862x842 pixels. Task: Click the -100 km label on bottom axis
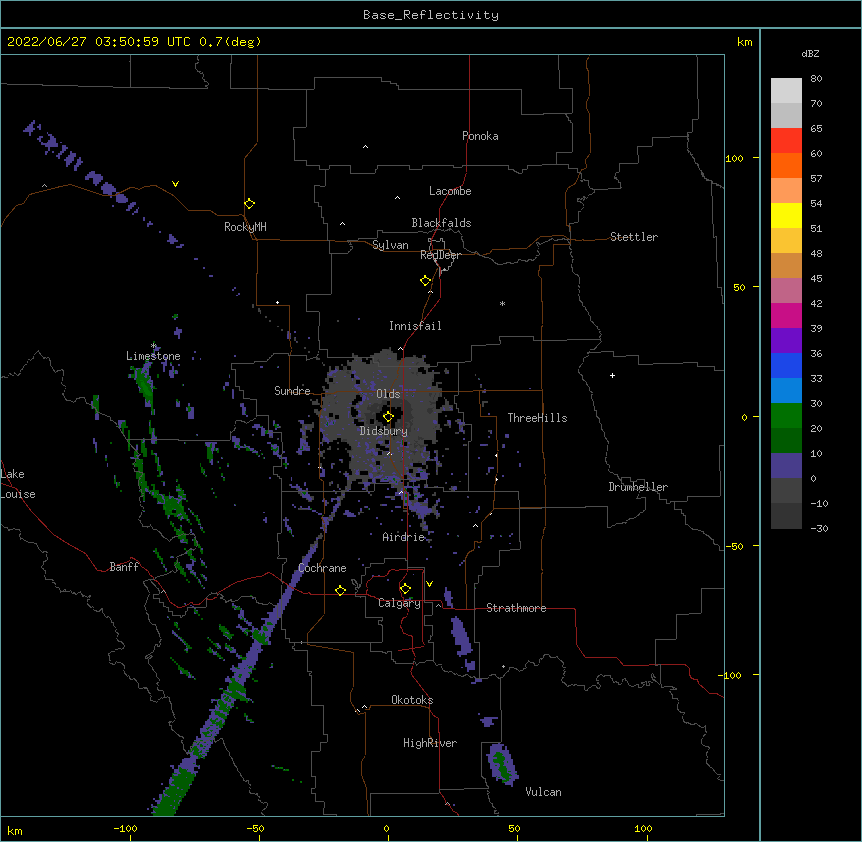125,828
